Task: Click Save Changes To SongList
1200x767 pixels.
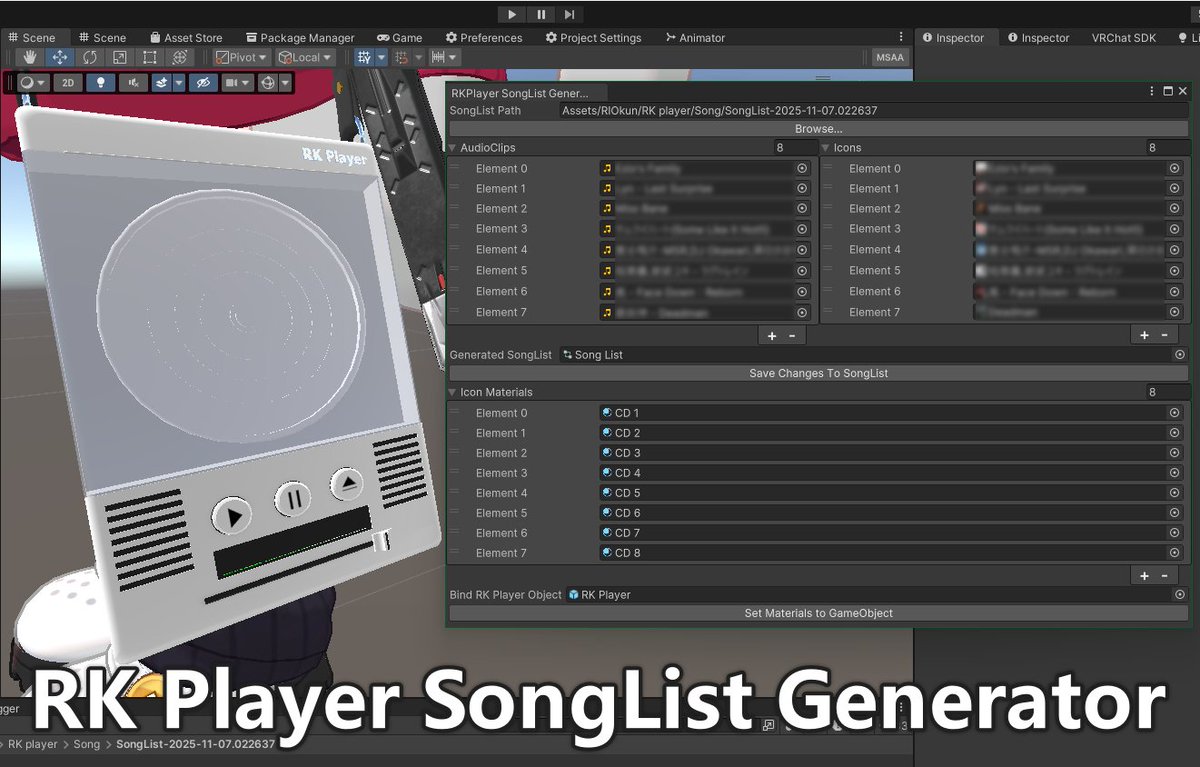Action: pyautogui.click(x=819, y=372)
